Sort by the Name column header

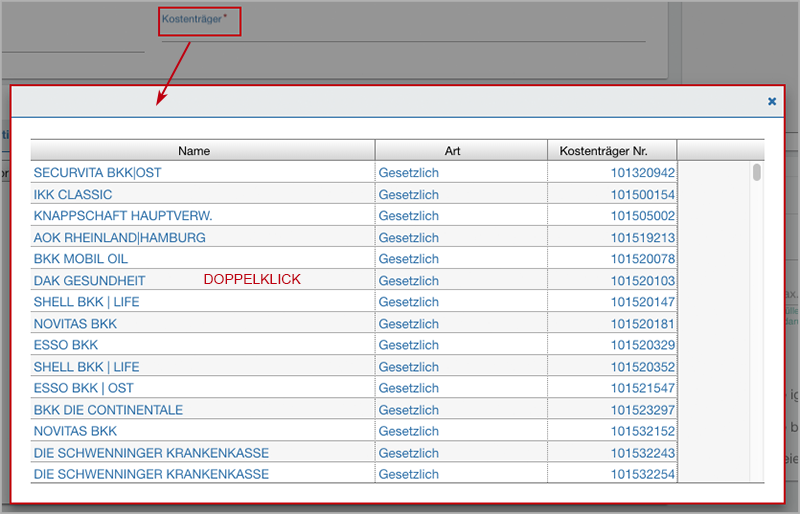[203, 151]
